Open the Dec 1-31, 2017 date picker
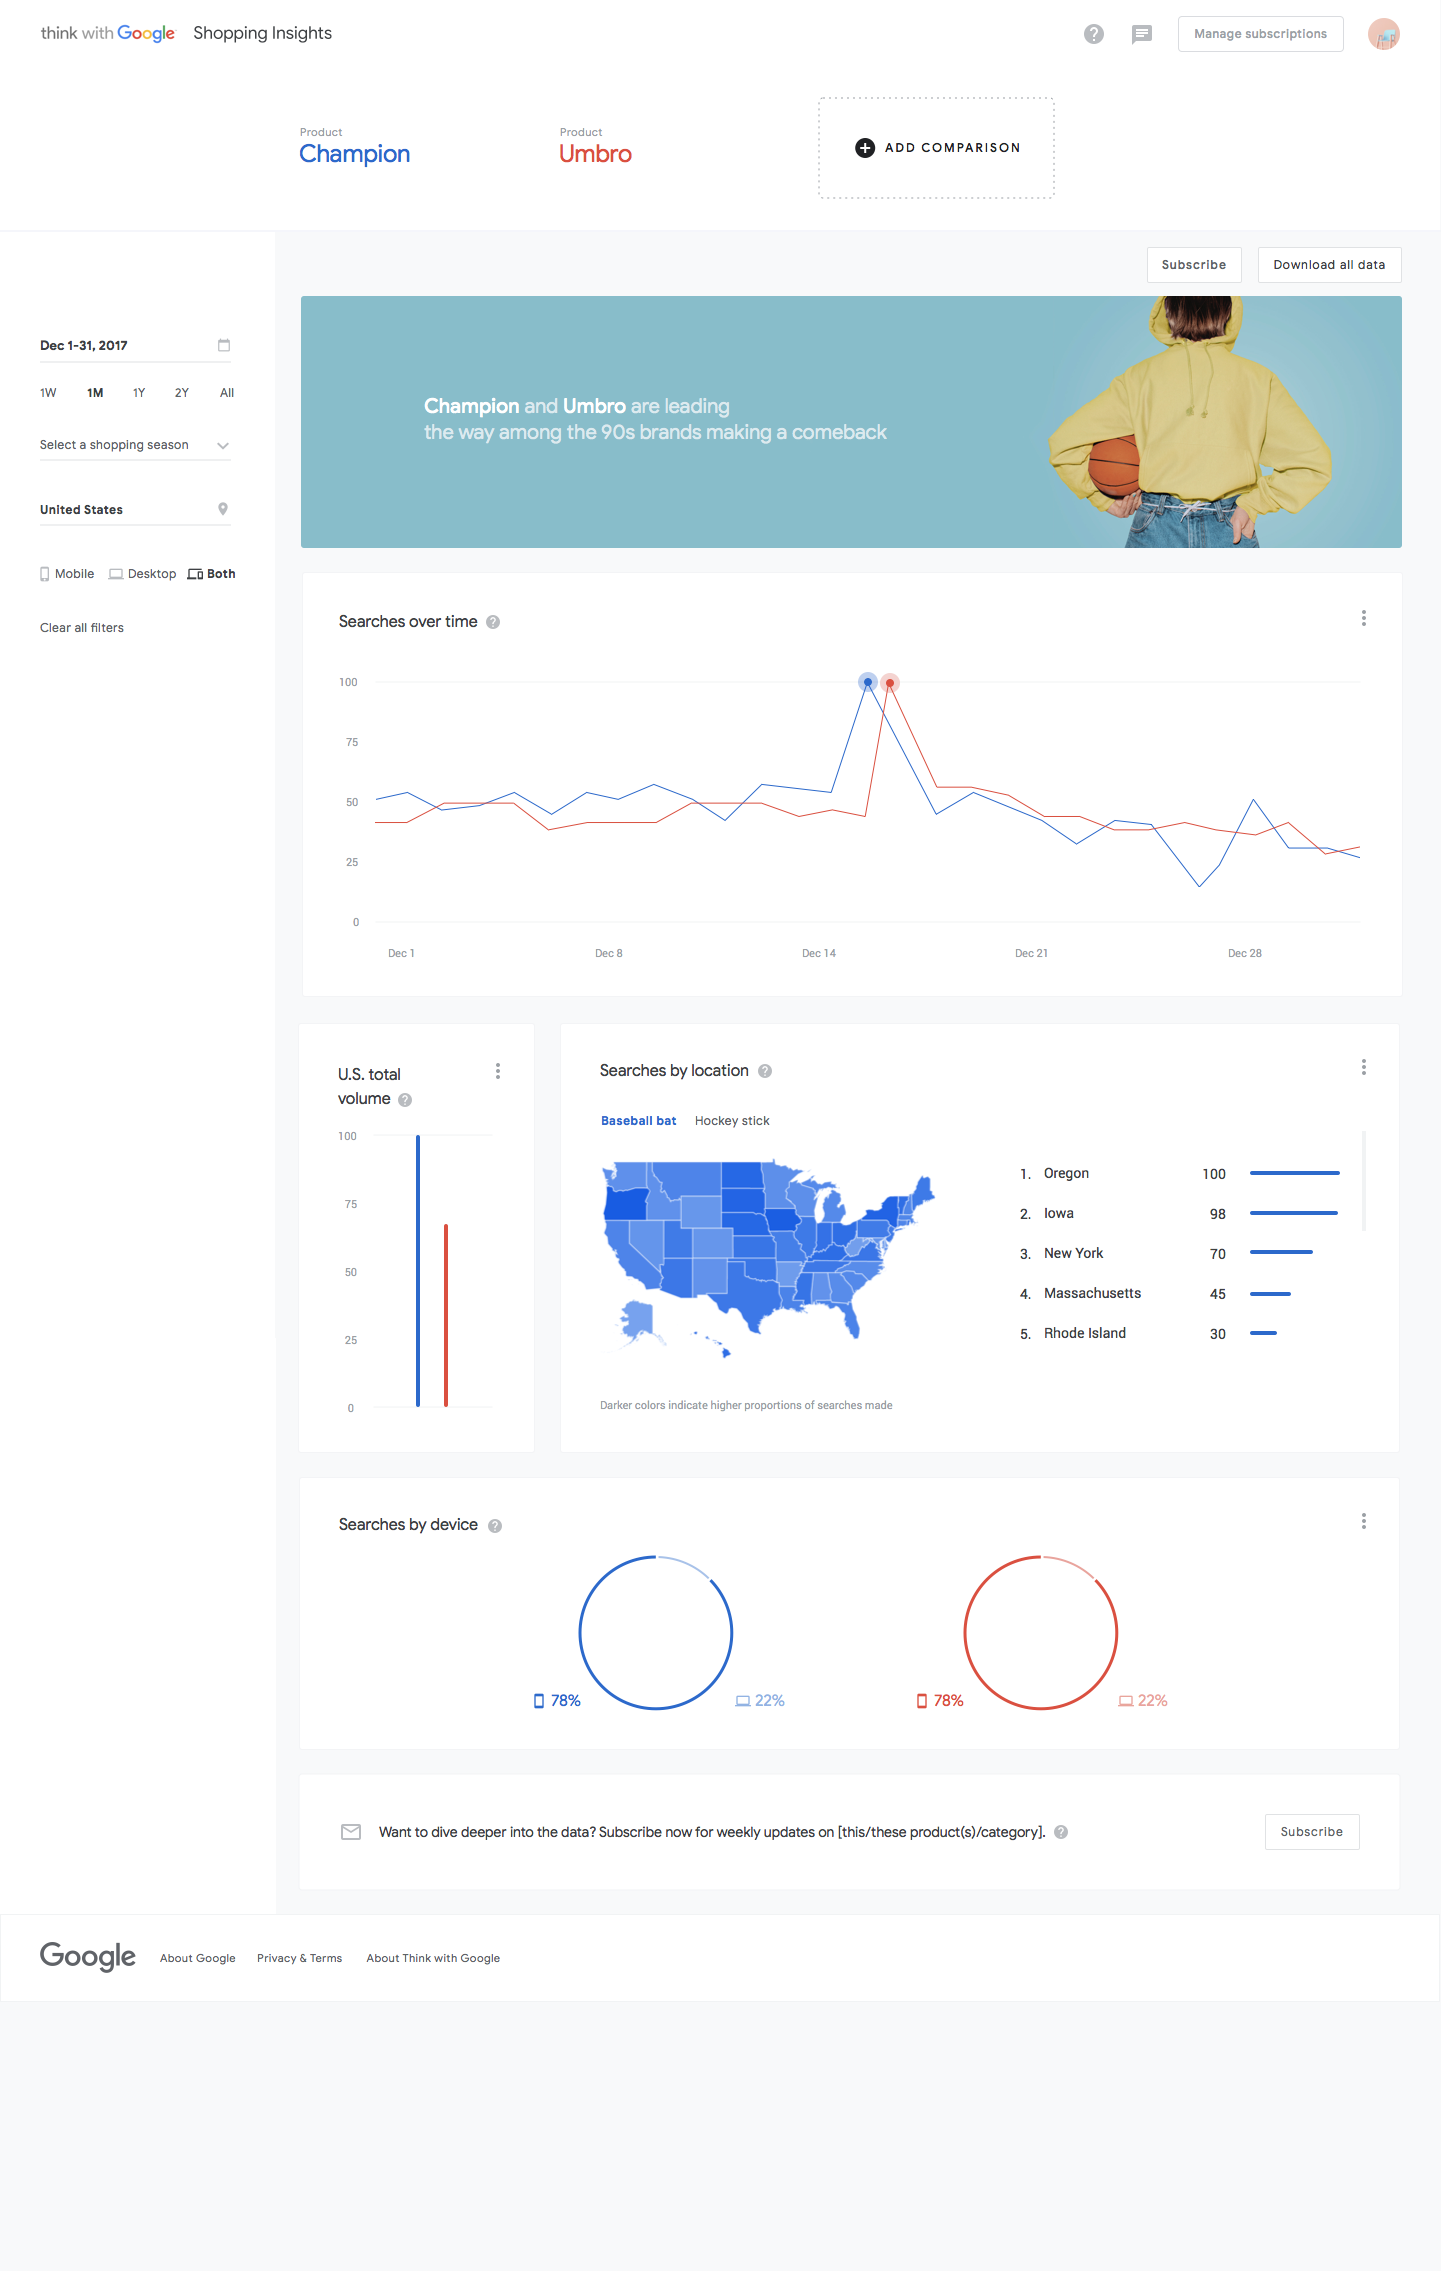The height and width of the screenshot is (2271, 1441). coord(135,346)
